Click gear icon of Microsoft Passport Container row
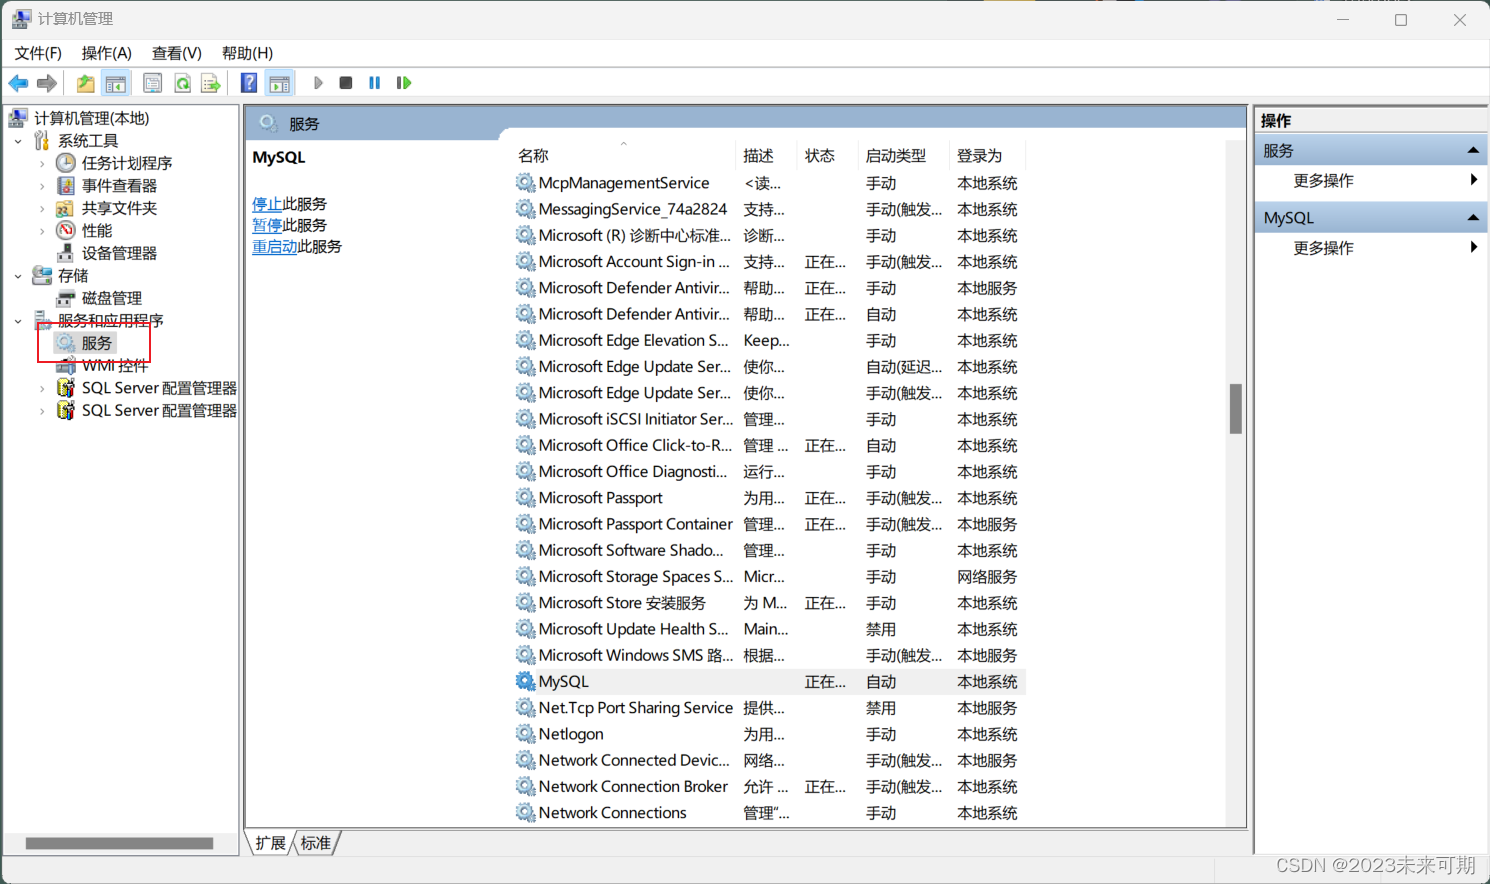Viewport: 1490px width, 884px height. pyautogui.click(x=525, y=524)
